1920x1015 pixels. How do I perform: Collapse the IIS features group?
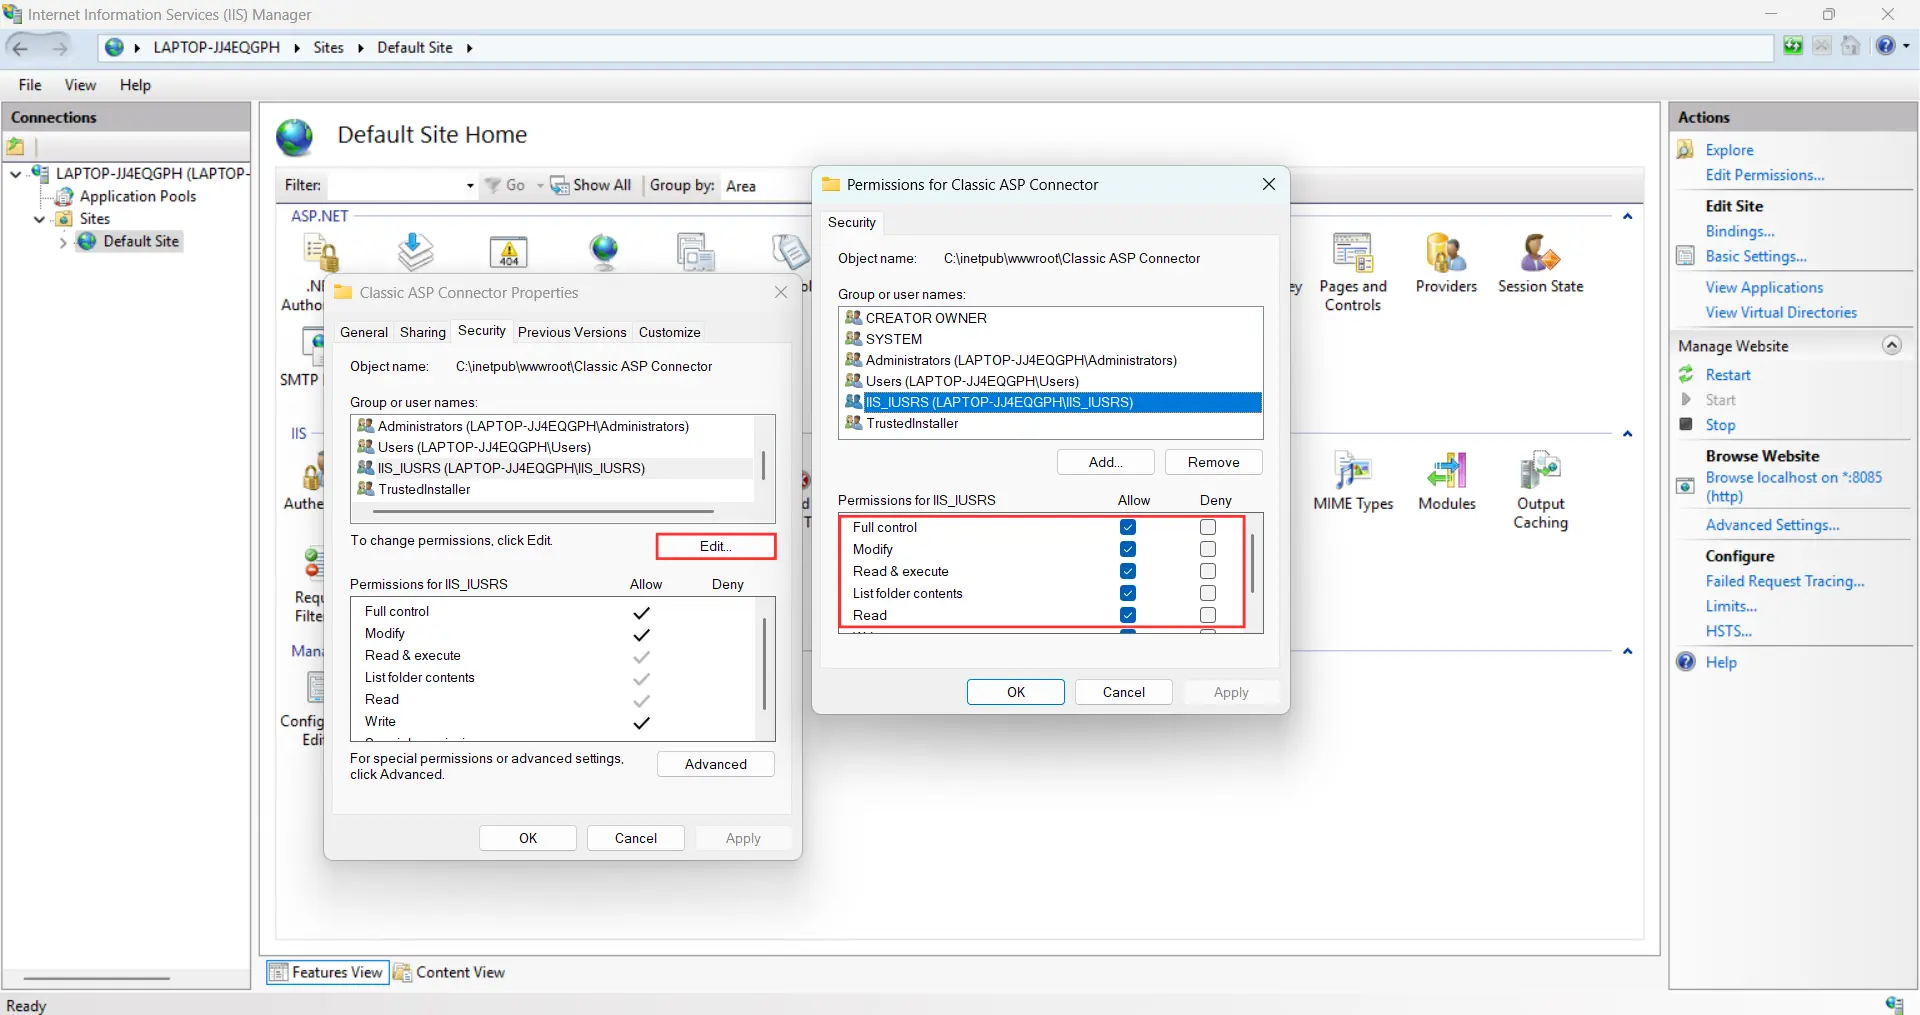coord(1627,434)
